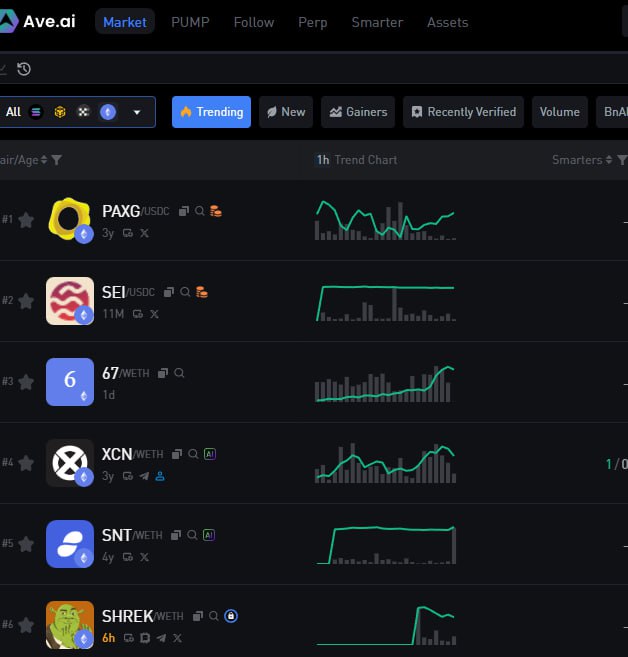Sort by Smarters column arrows

click(609, 160)
